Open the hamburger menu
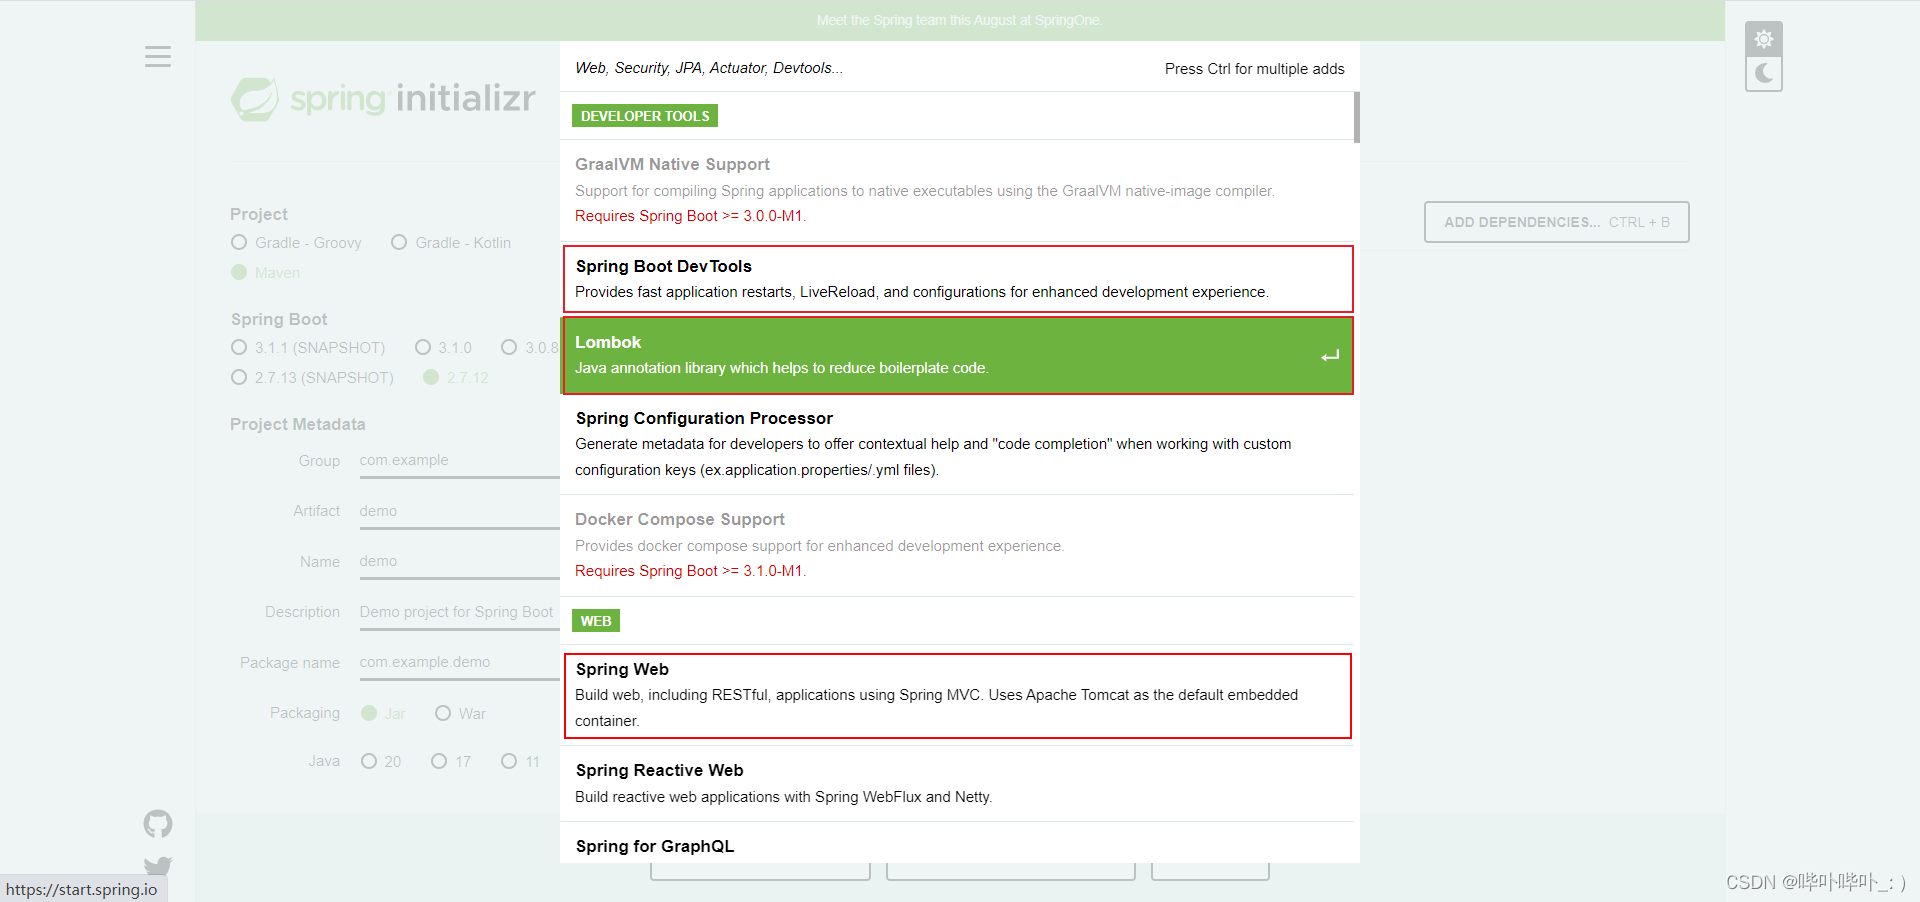1920x902 pixels. (157, 56)
